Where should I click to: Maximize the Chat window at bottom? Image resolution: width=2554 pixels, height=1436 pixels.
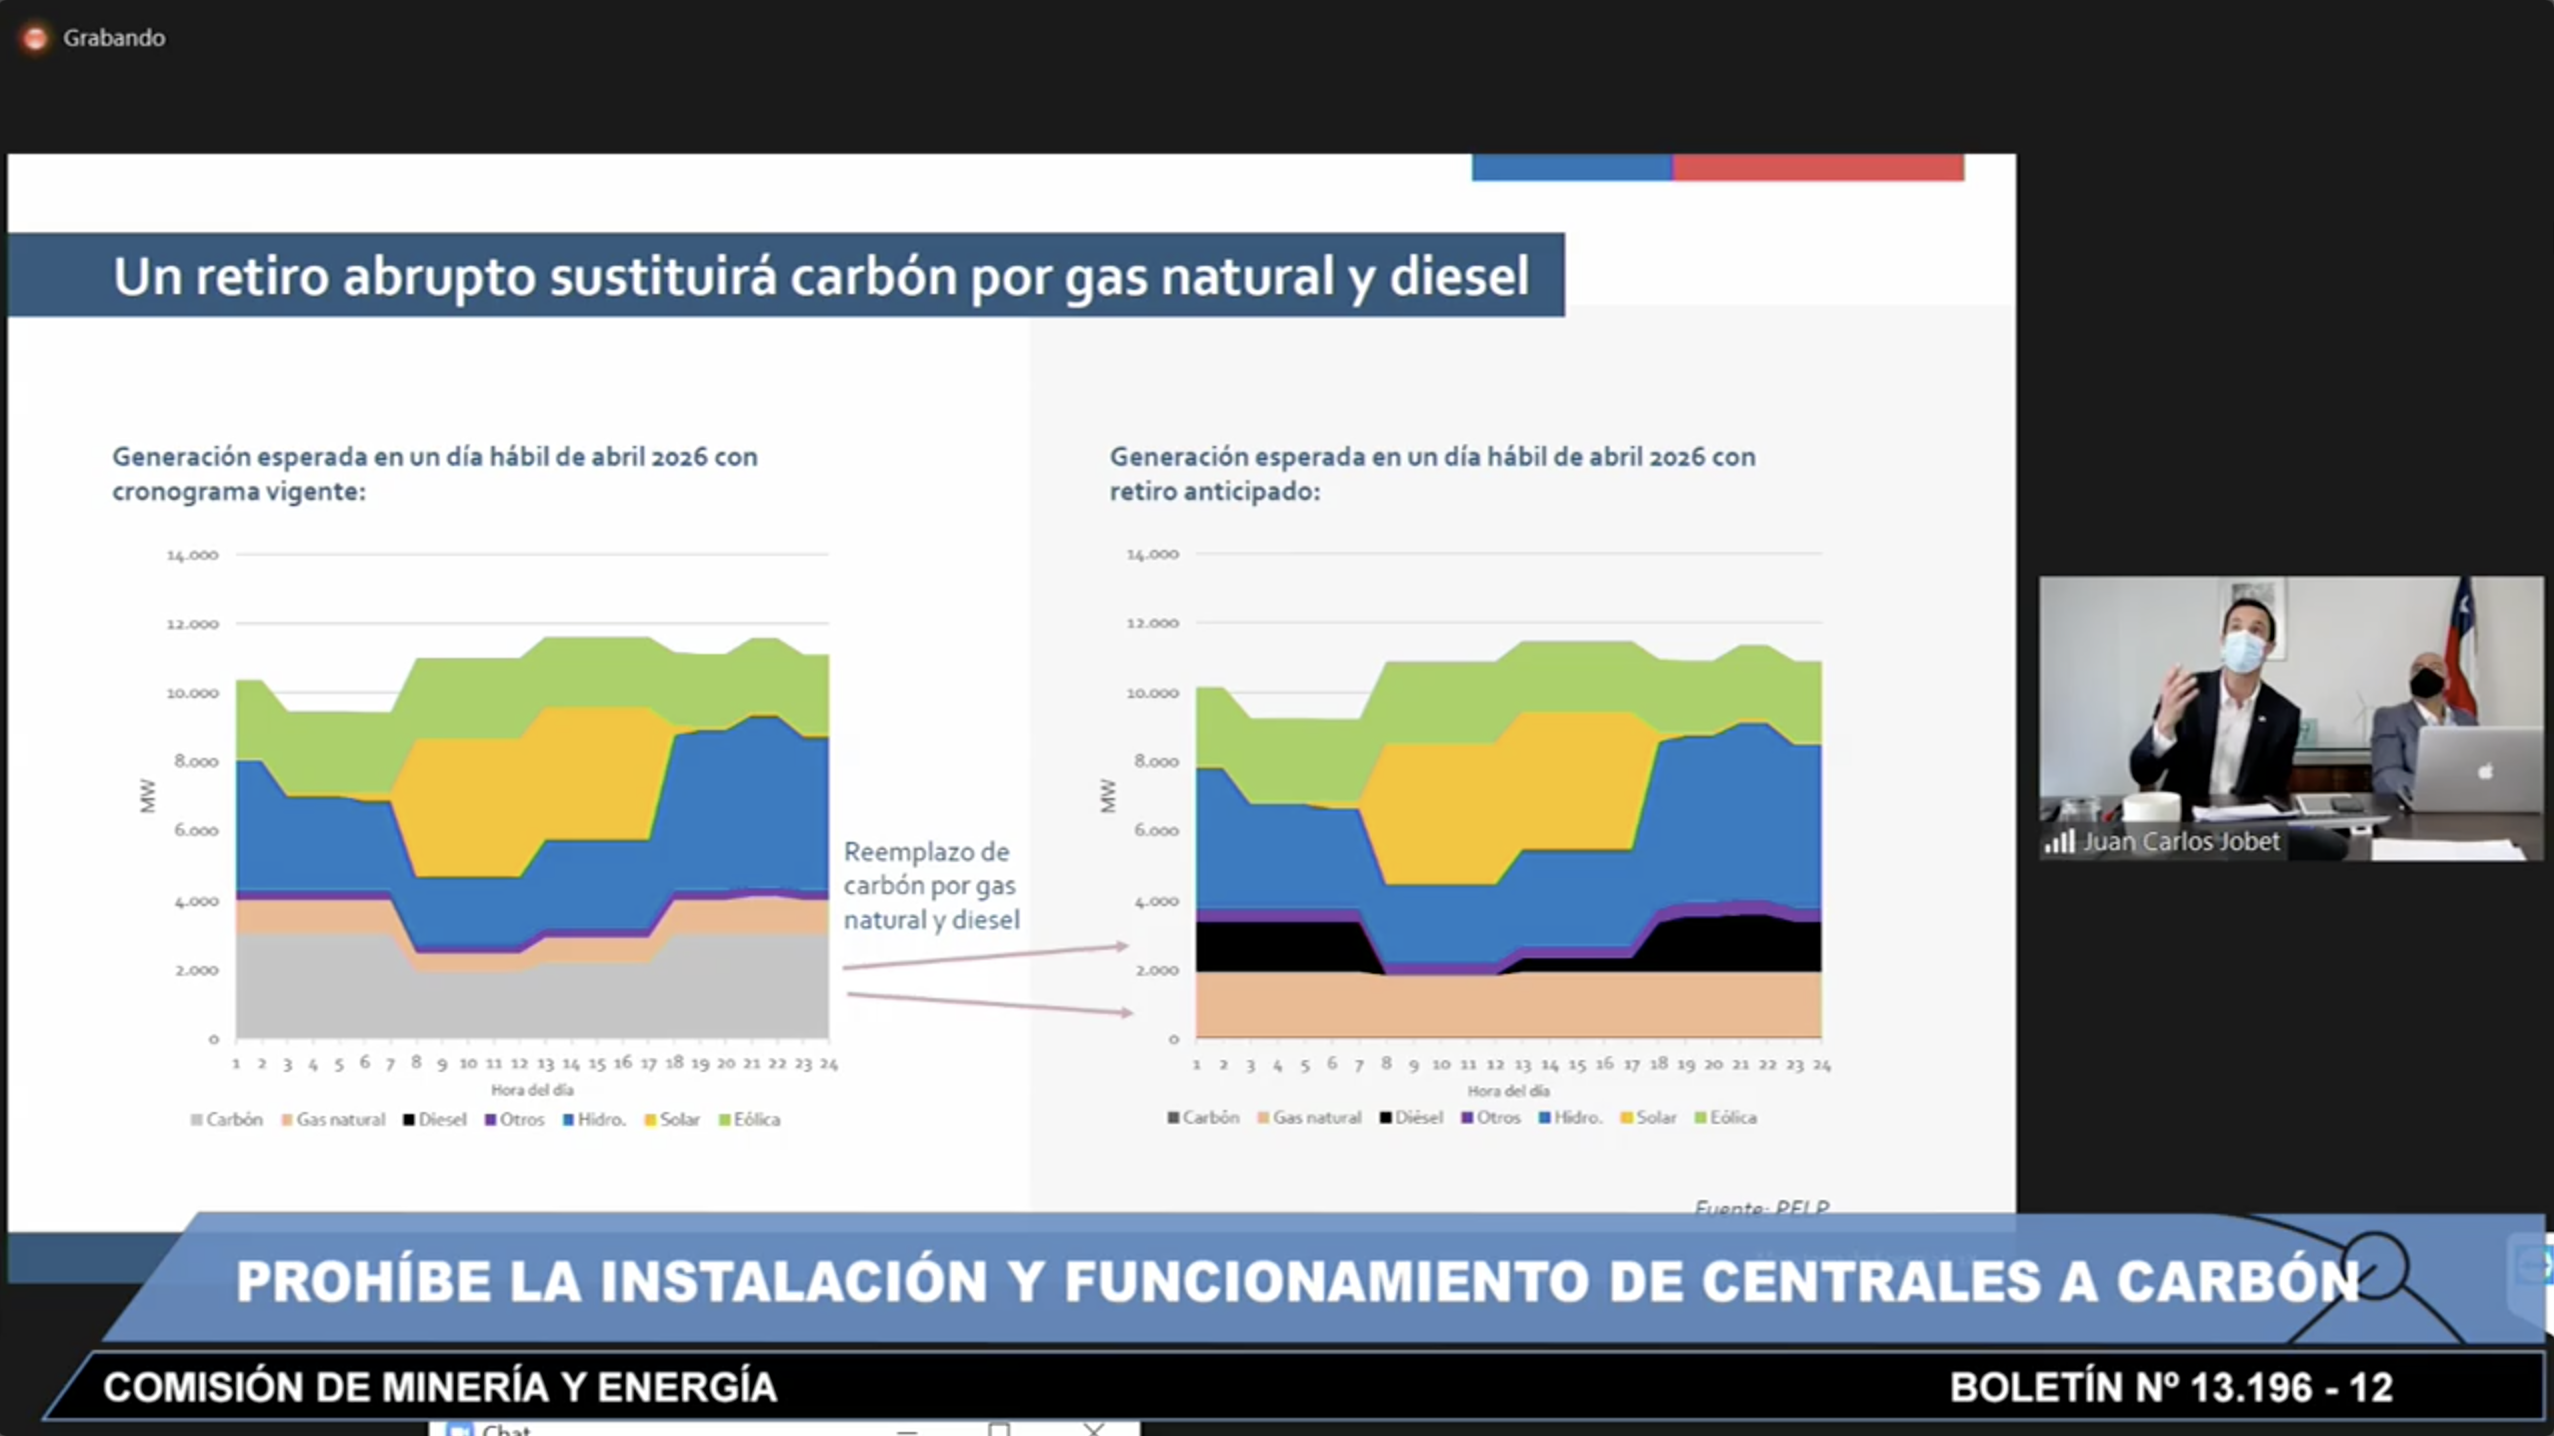point(998,1430)
